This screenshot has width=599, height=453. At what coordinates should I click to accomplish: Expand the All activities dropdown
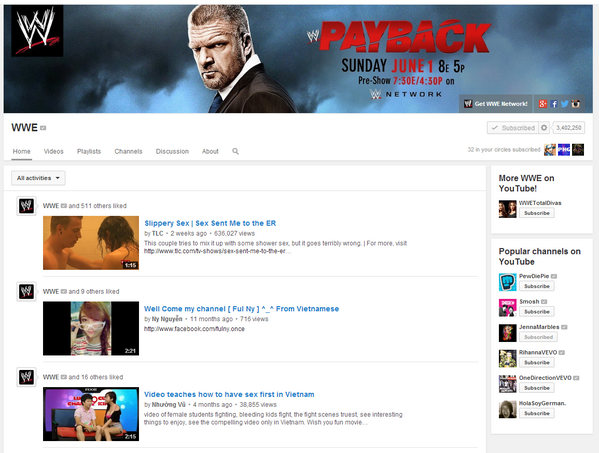(x=38, y=178)
